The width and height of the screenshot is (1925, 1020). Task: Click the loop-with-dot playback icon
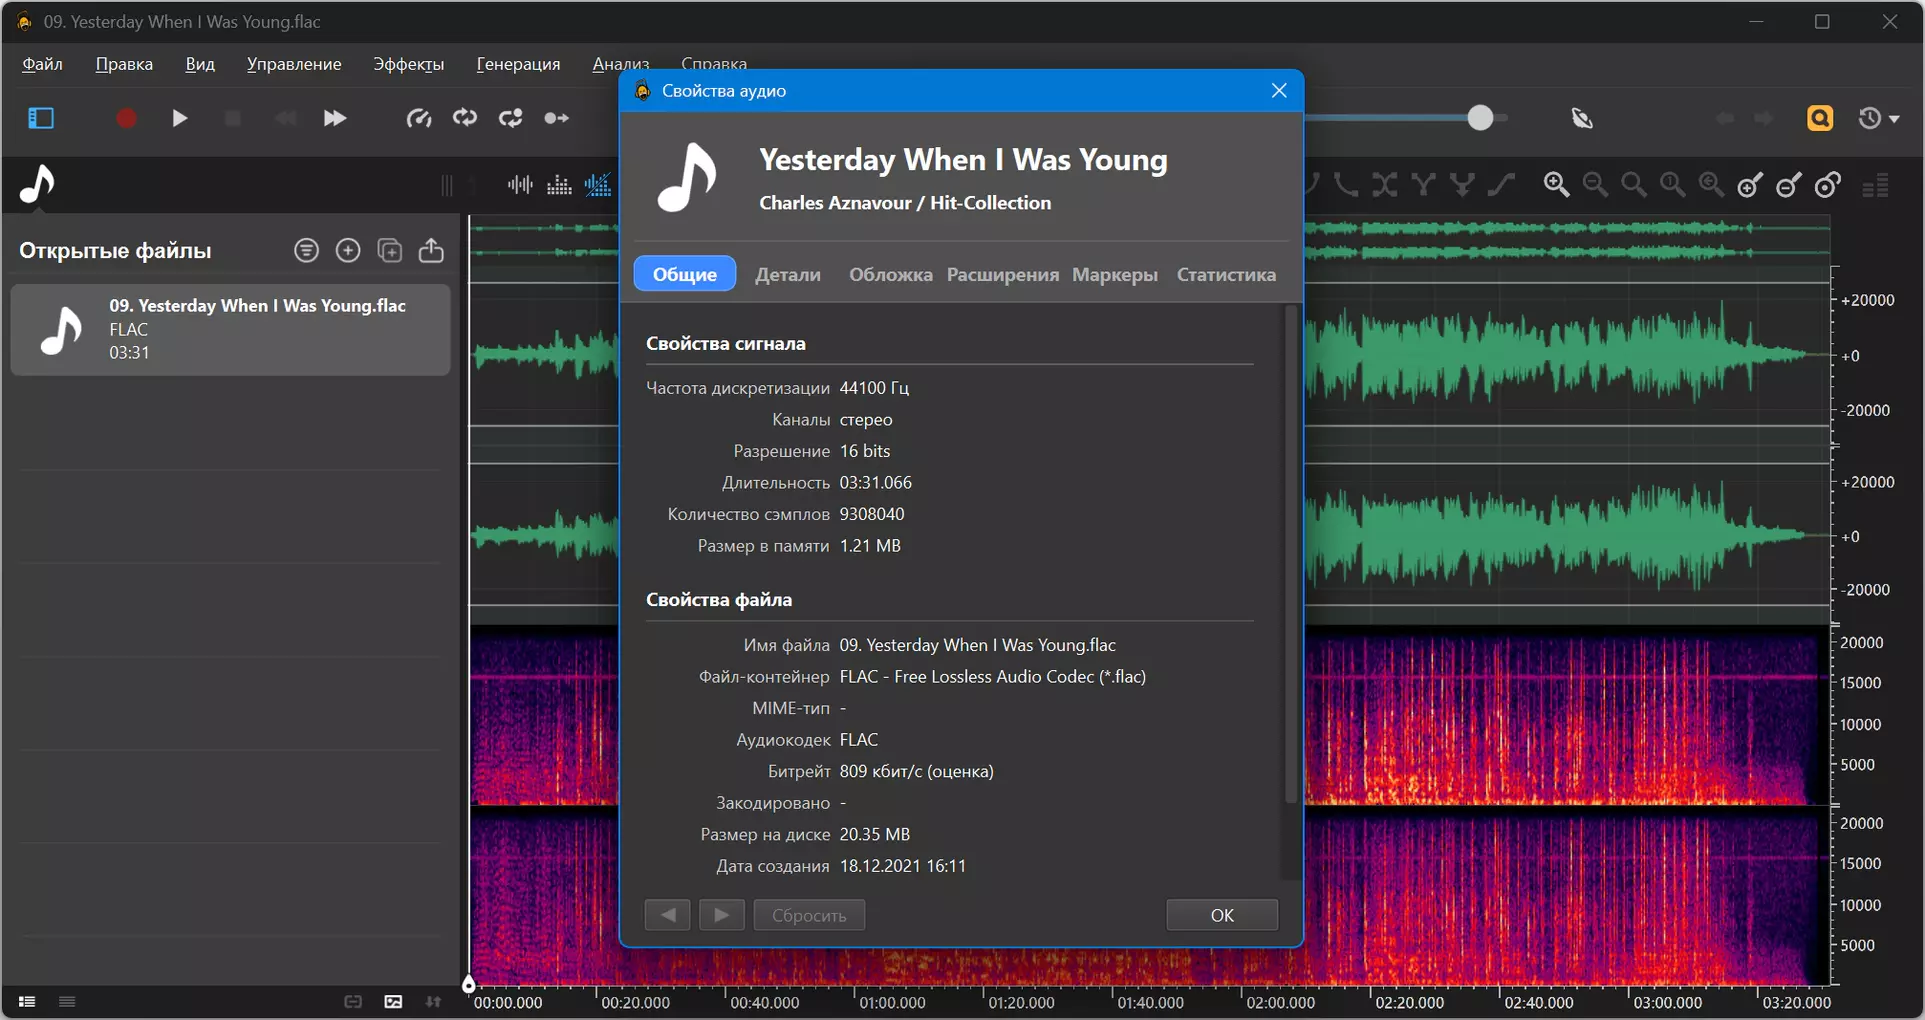(511, 118)
